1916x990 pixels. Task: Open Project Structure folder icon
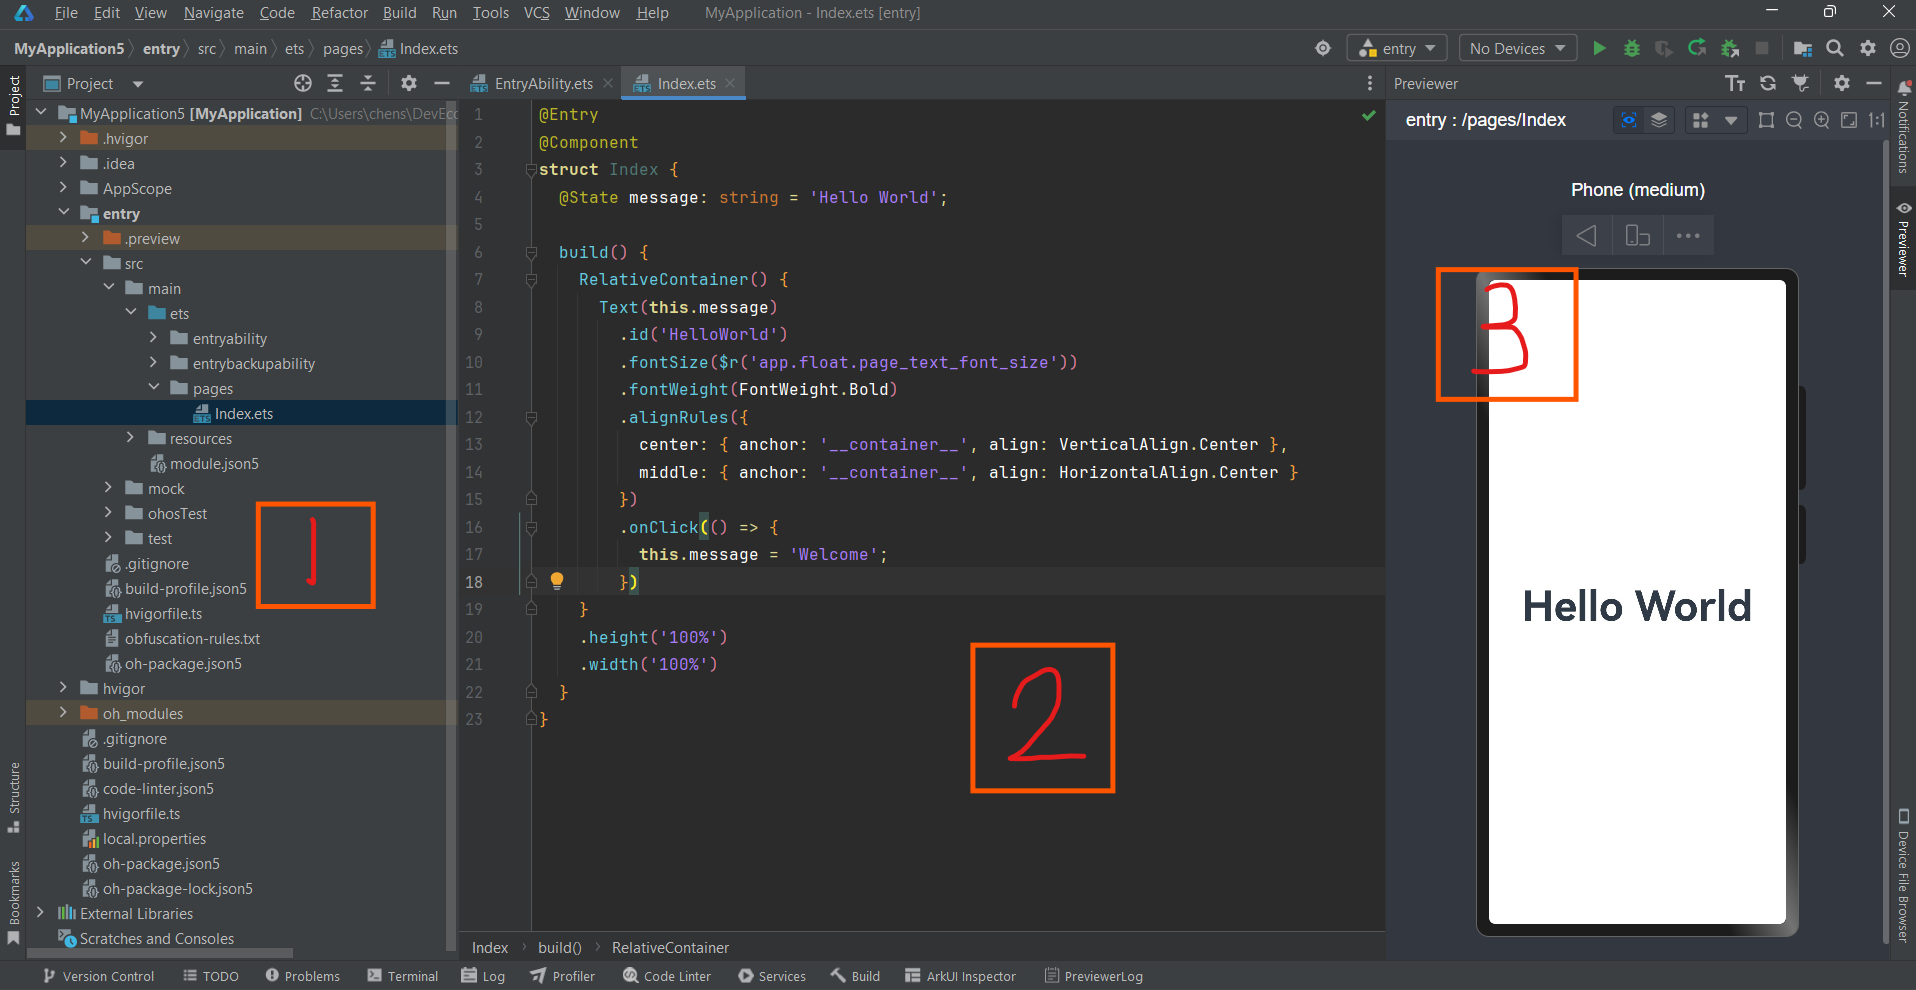(x=1803, y=48)
